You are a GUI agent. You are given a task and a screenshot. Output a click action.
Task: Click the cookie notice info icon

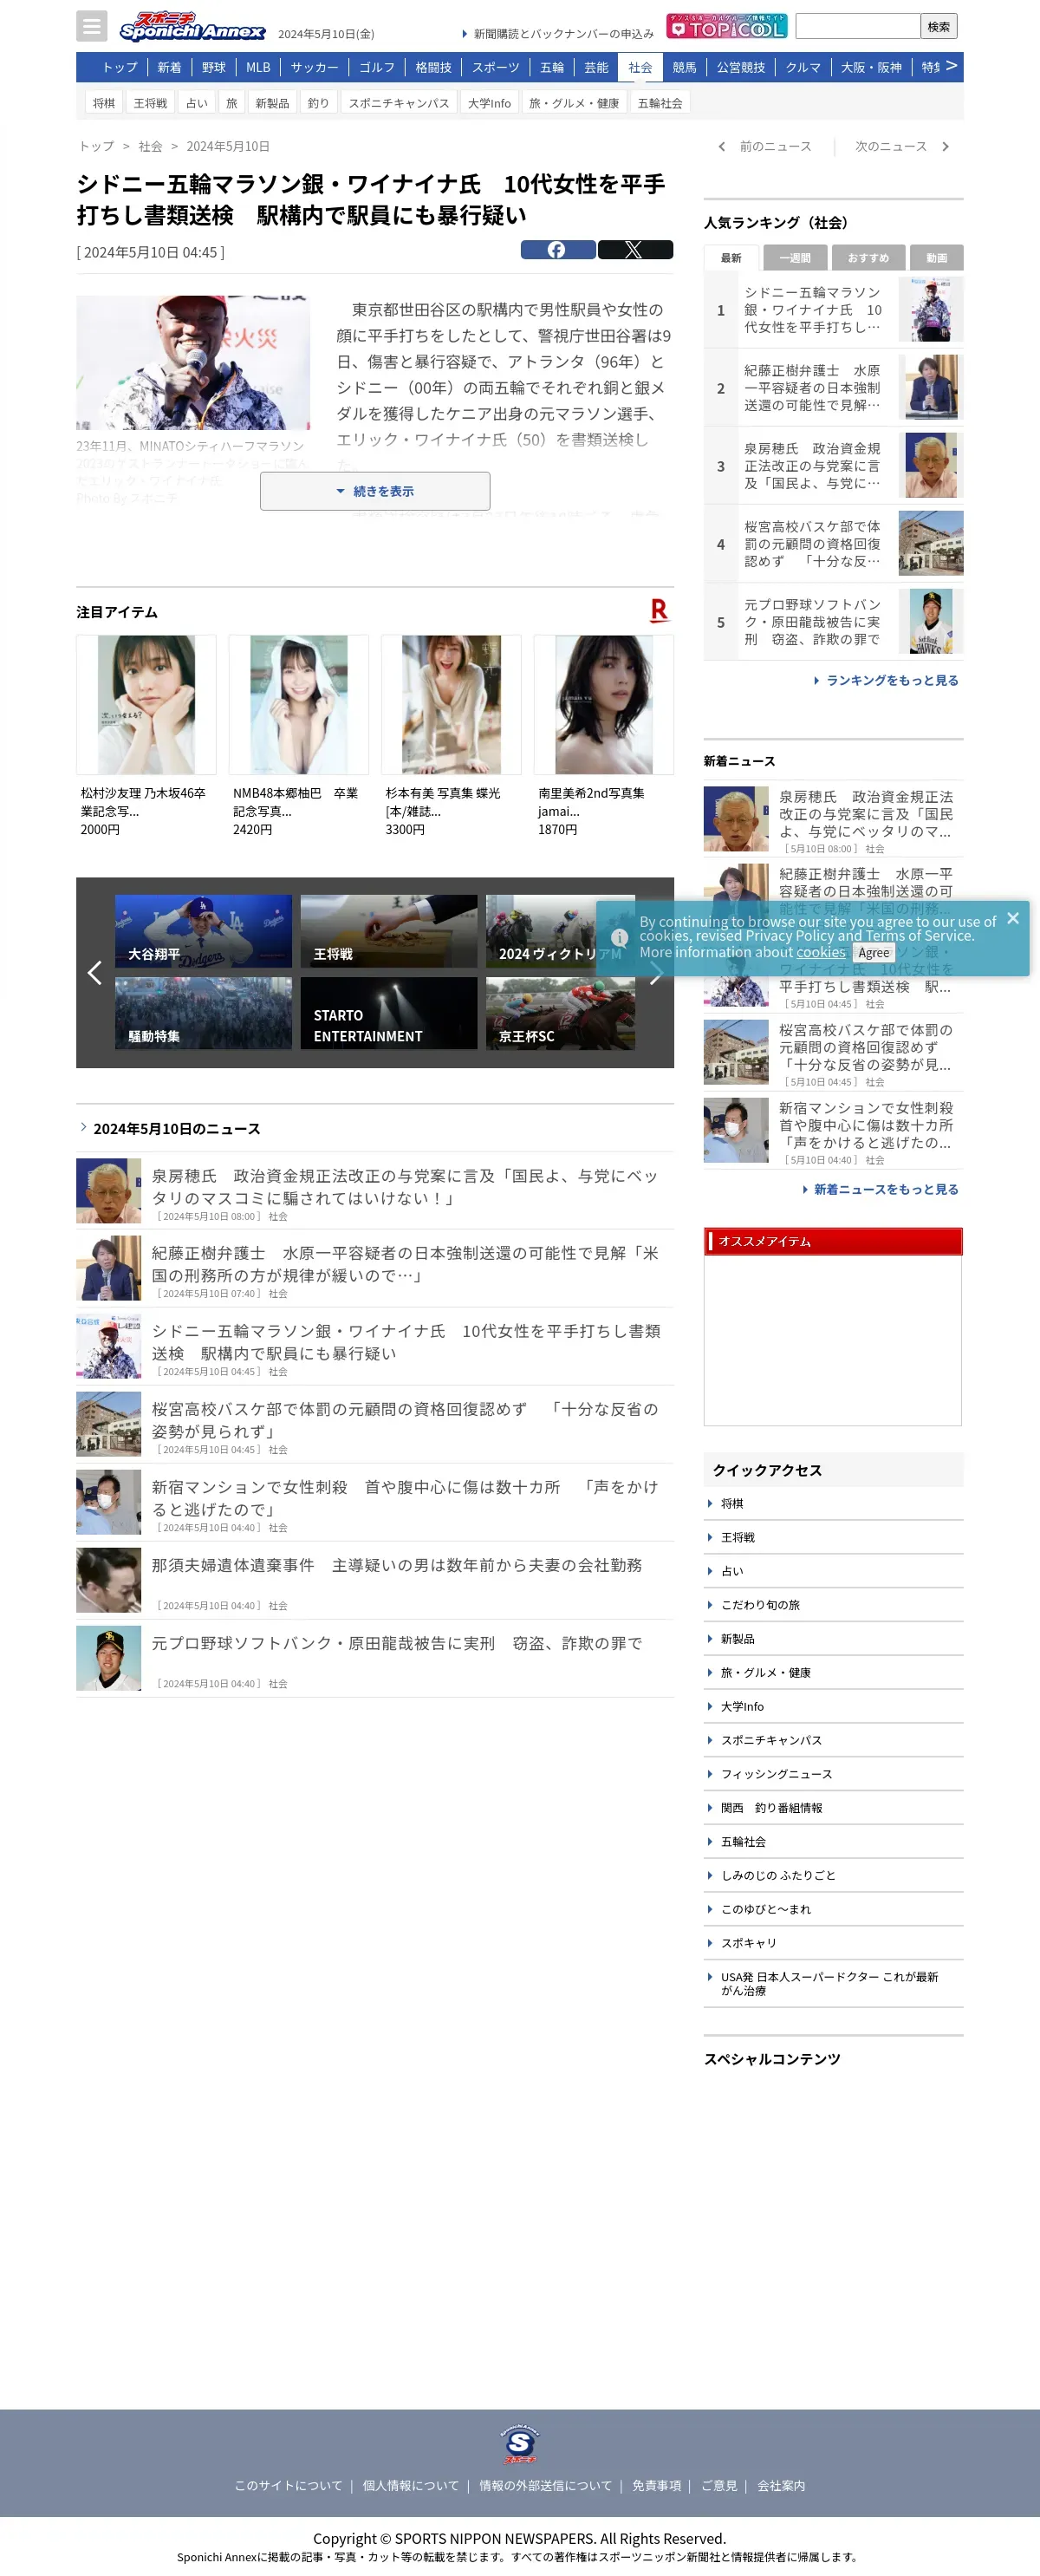[619, 938]
